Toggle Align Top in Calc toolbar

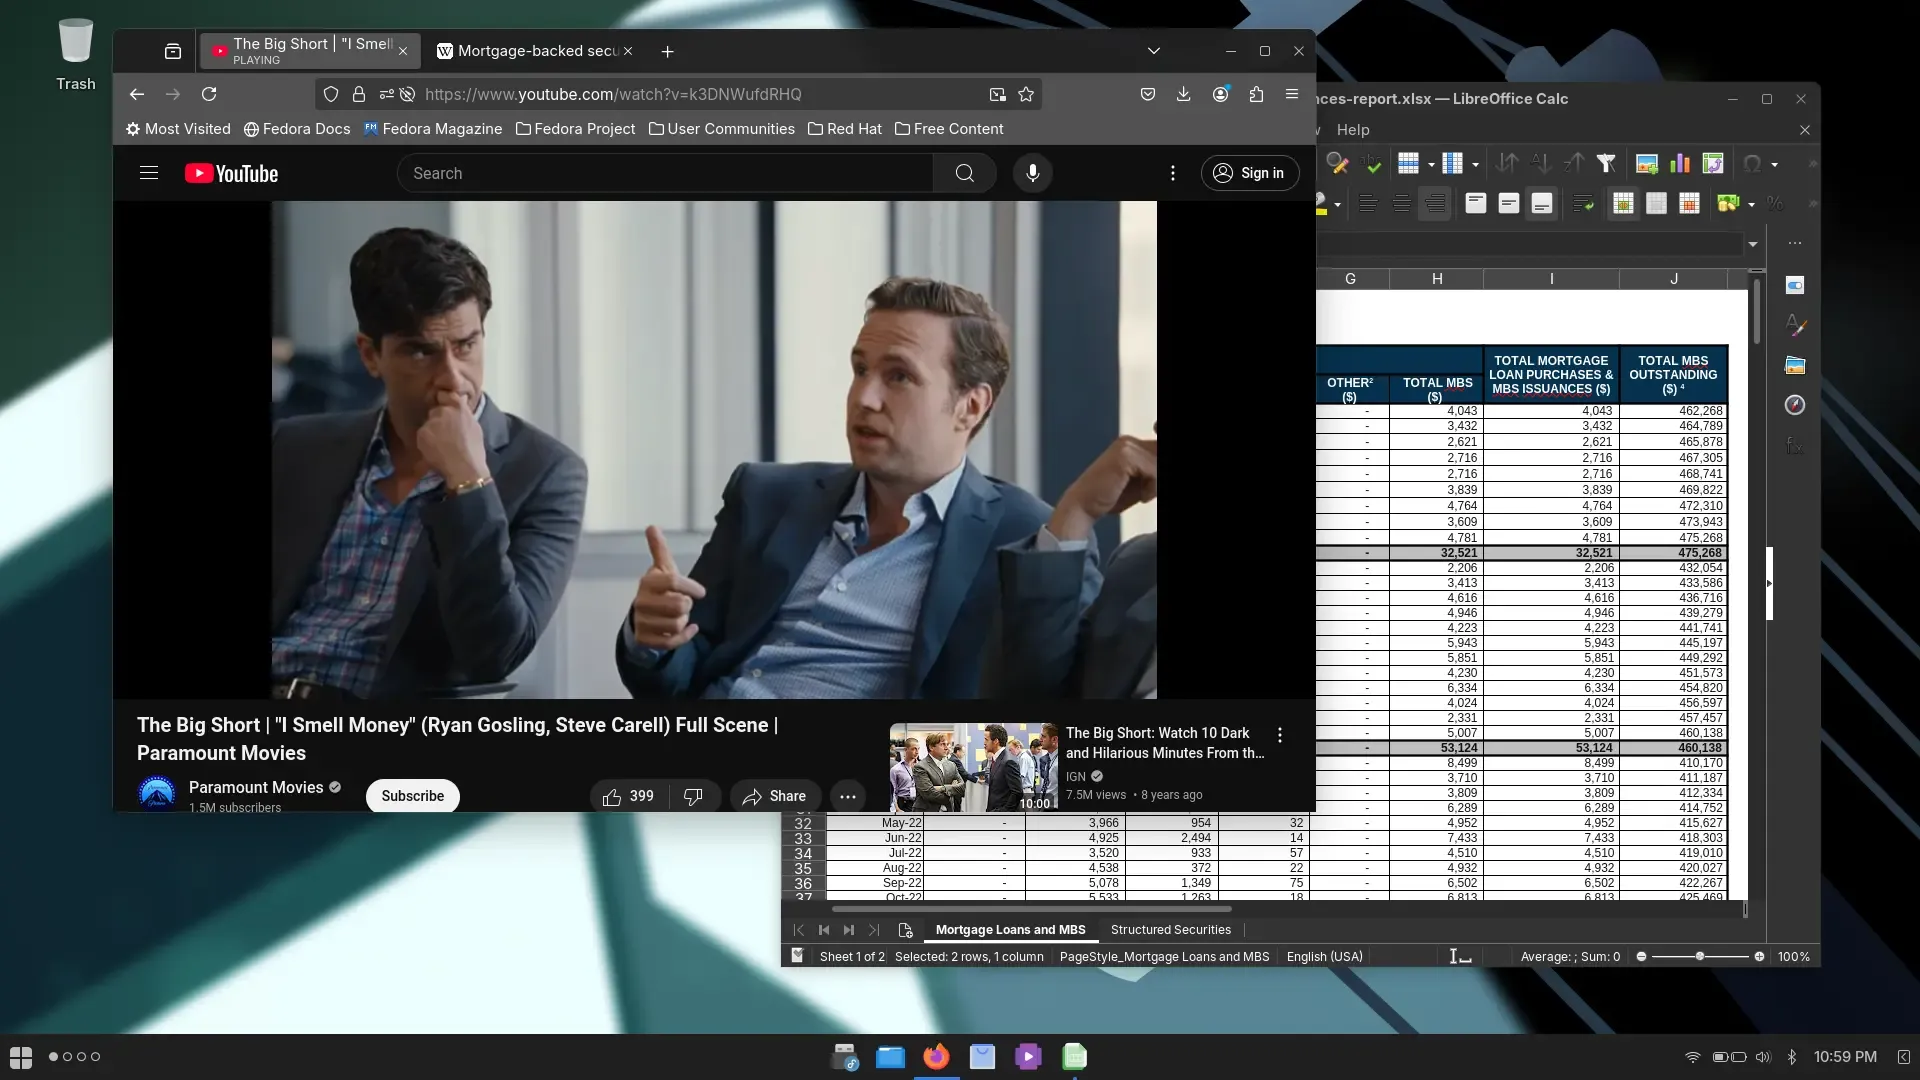tap(1476, 204)
